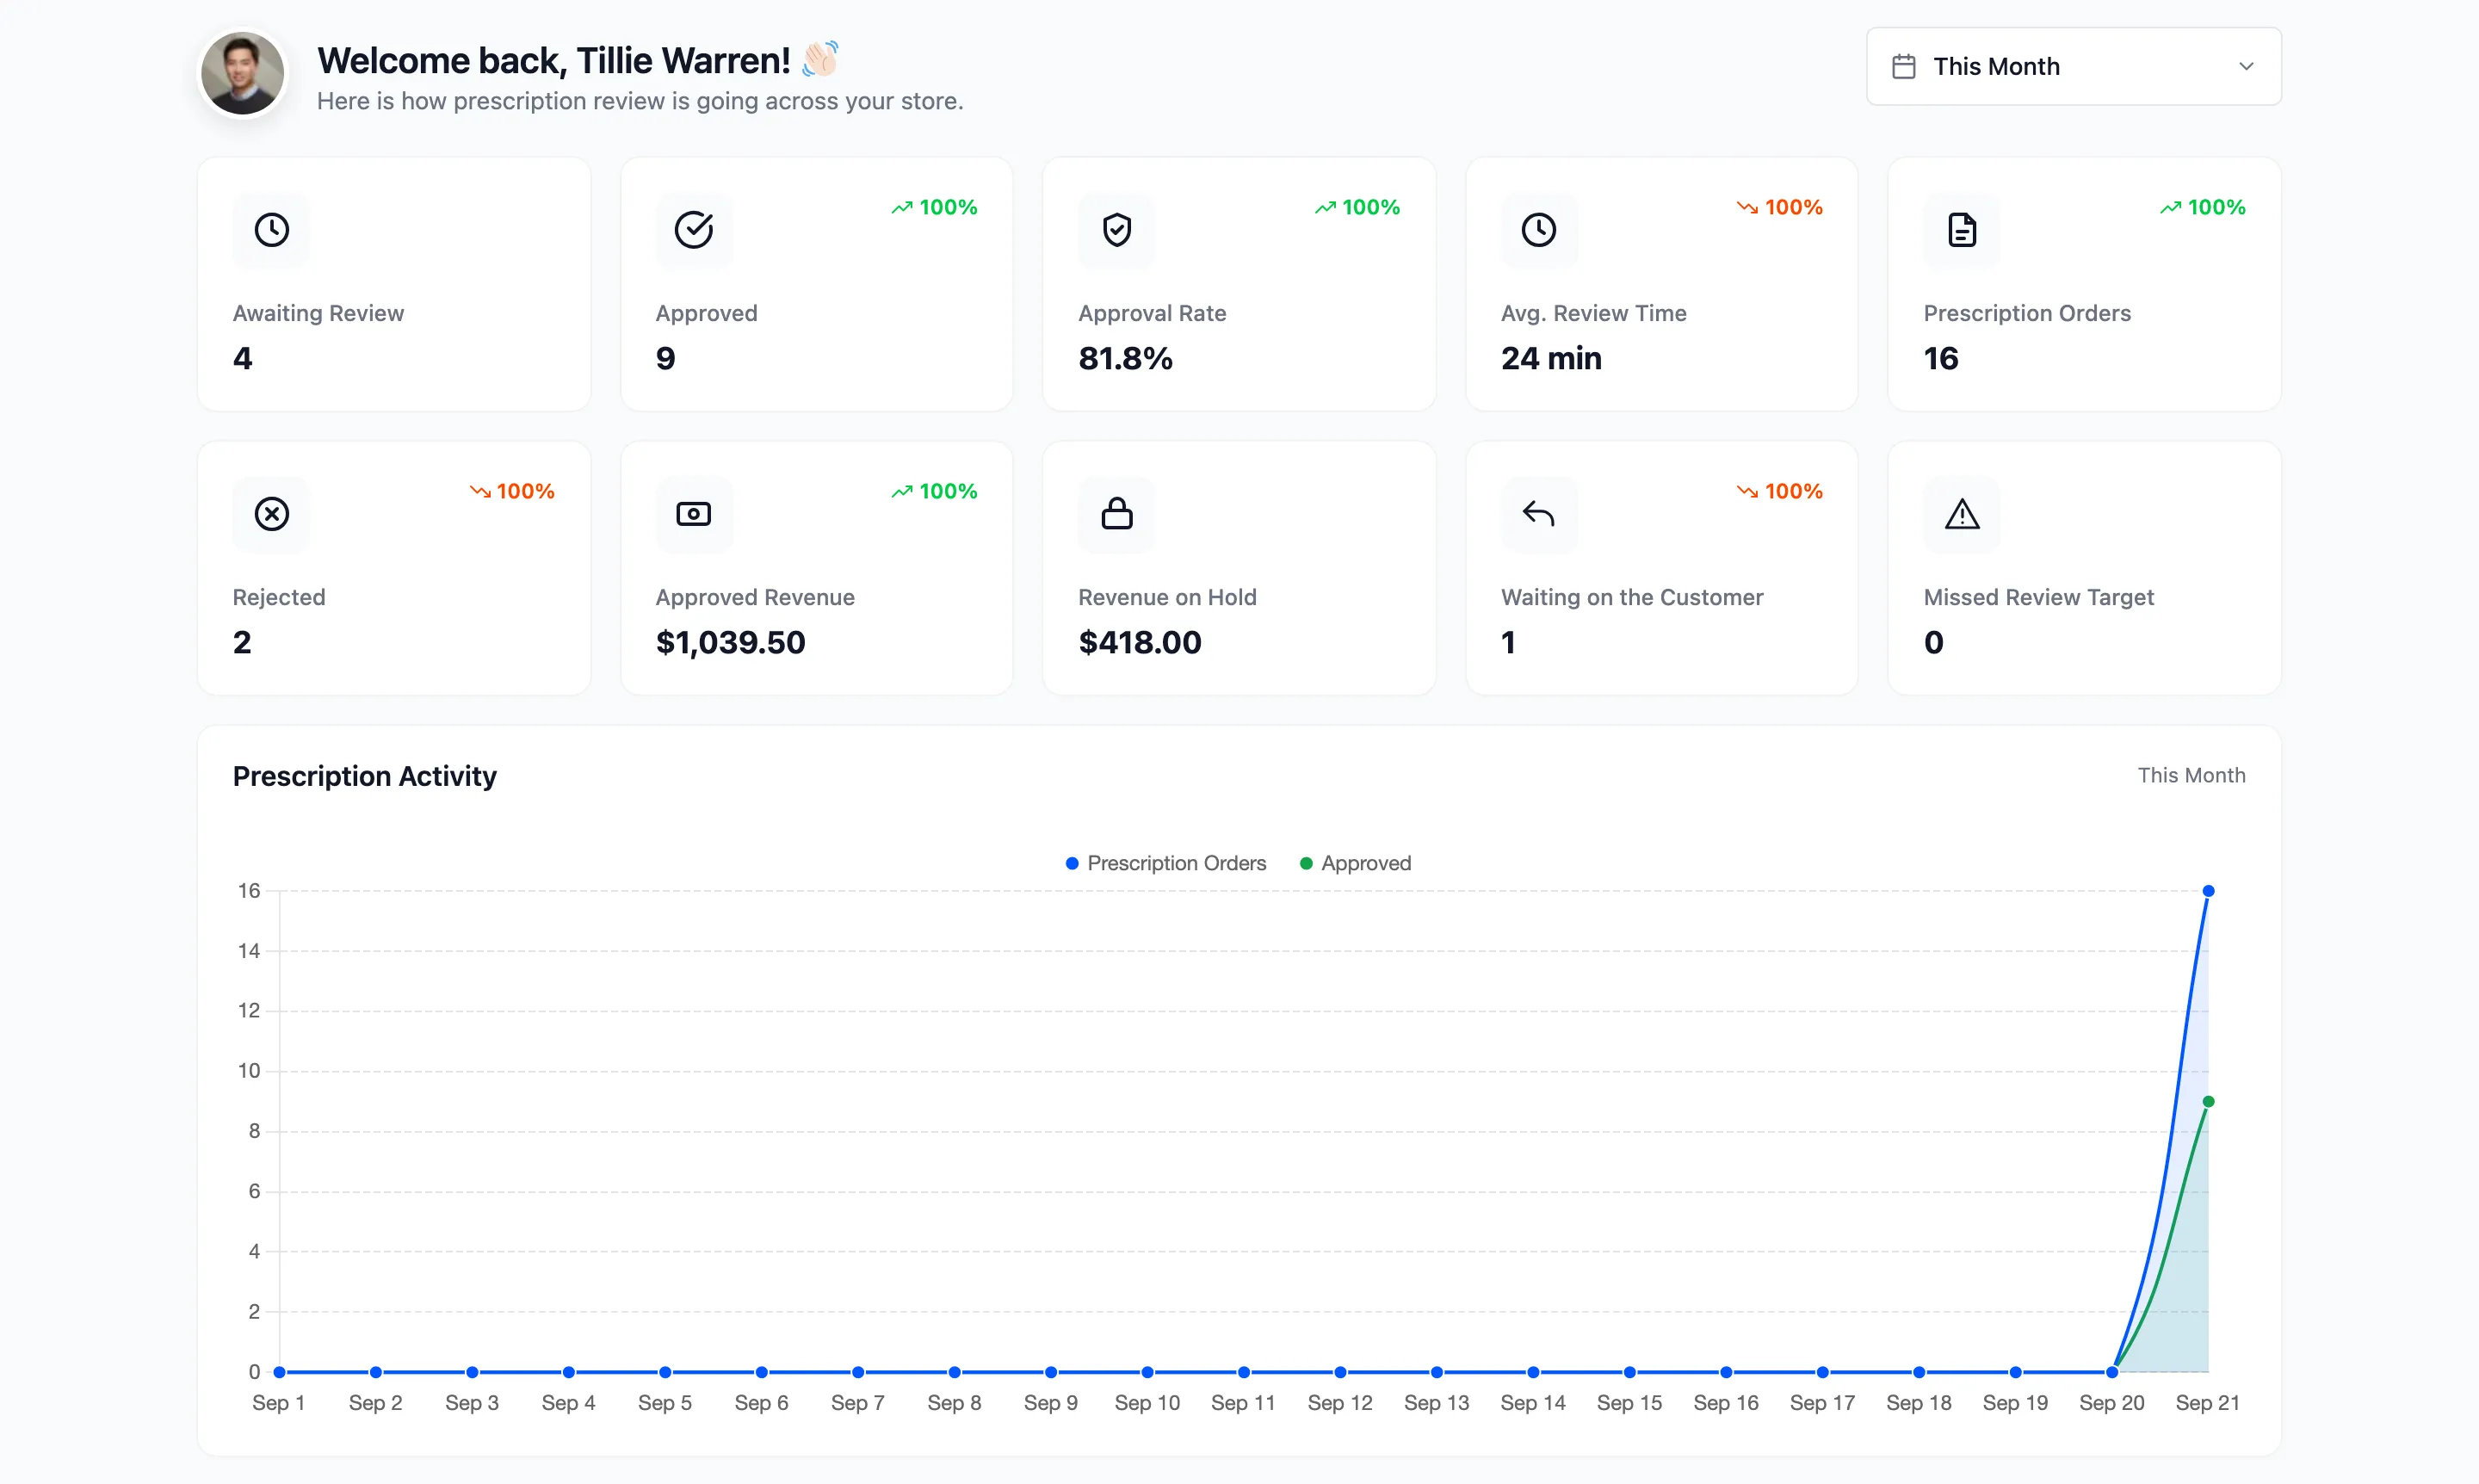Click the calendar icon in date selector

[x=1904, y=67]
